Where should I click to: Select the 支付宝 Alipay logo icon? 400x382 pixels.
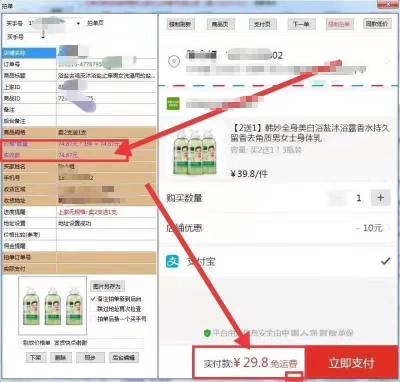(173, 262)
